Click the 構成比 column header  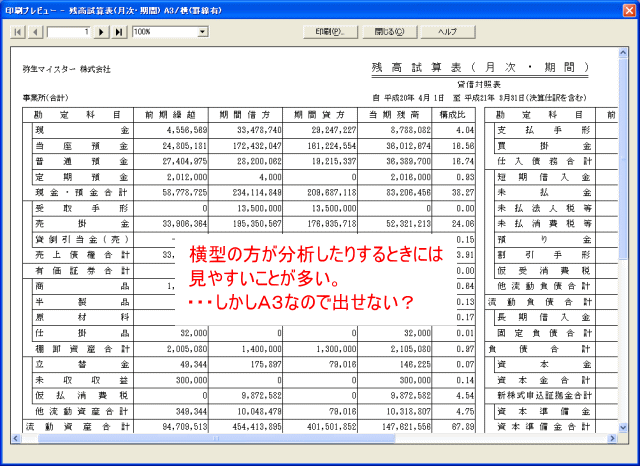pos(453,115)
